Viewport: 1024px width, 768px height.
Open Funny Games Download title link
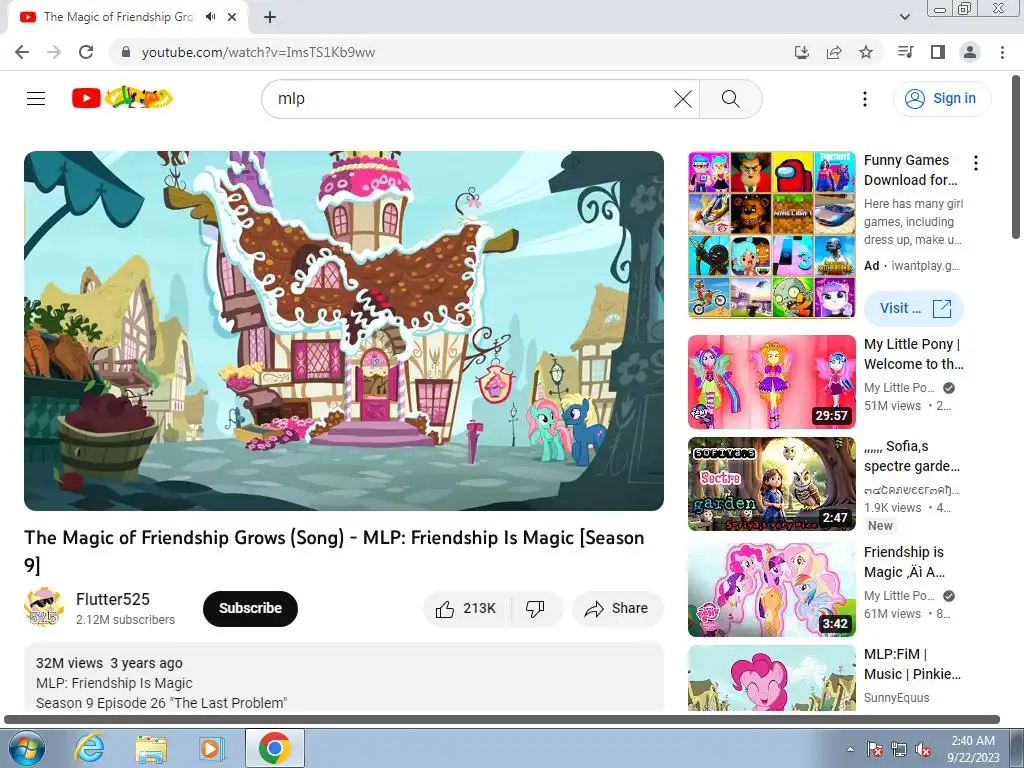click(x=910, y=170)
